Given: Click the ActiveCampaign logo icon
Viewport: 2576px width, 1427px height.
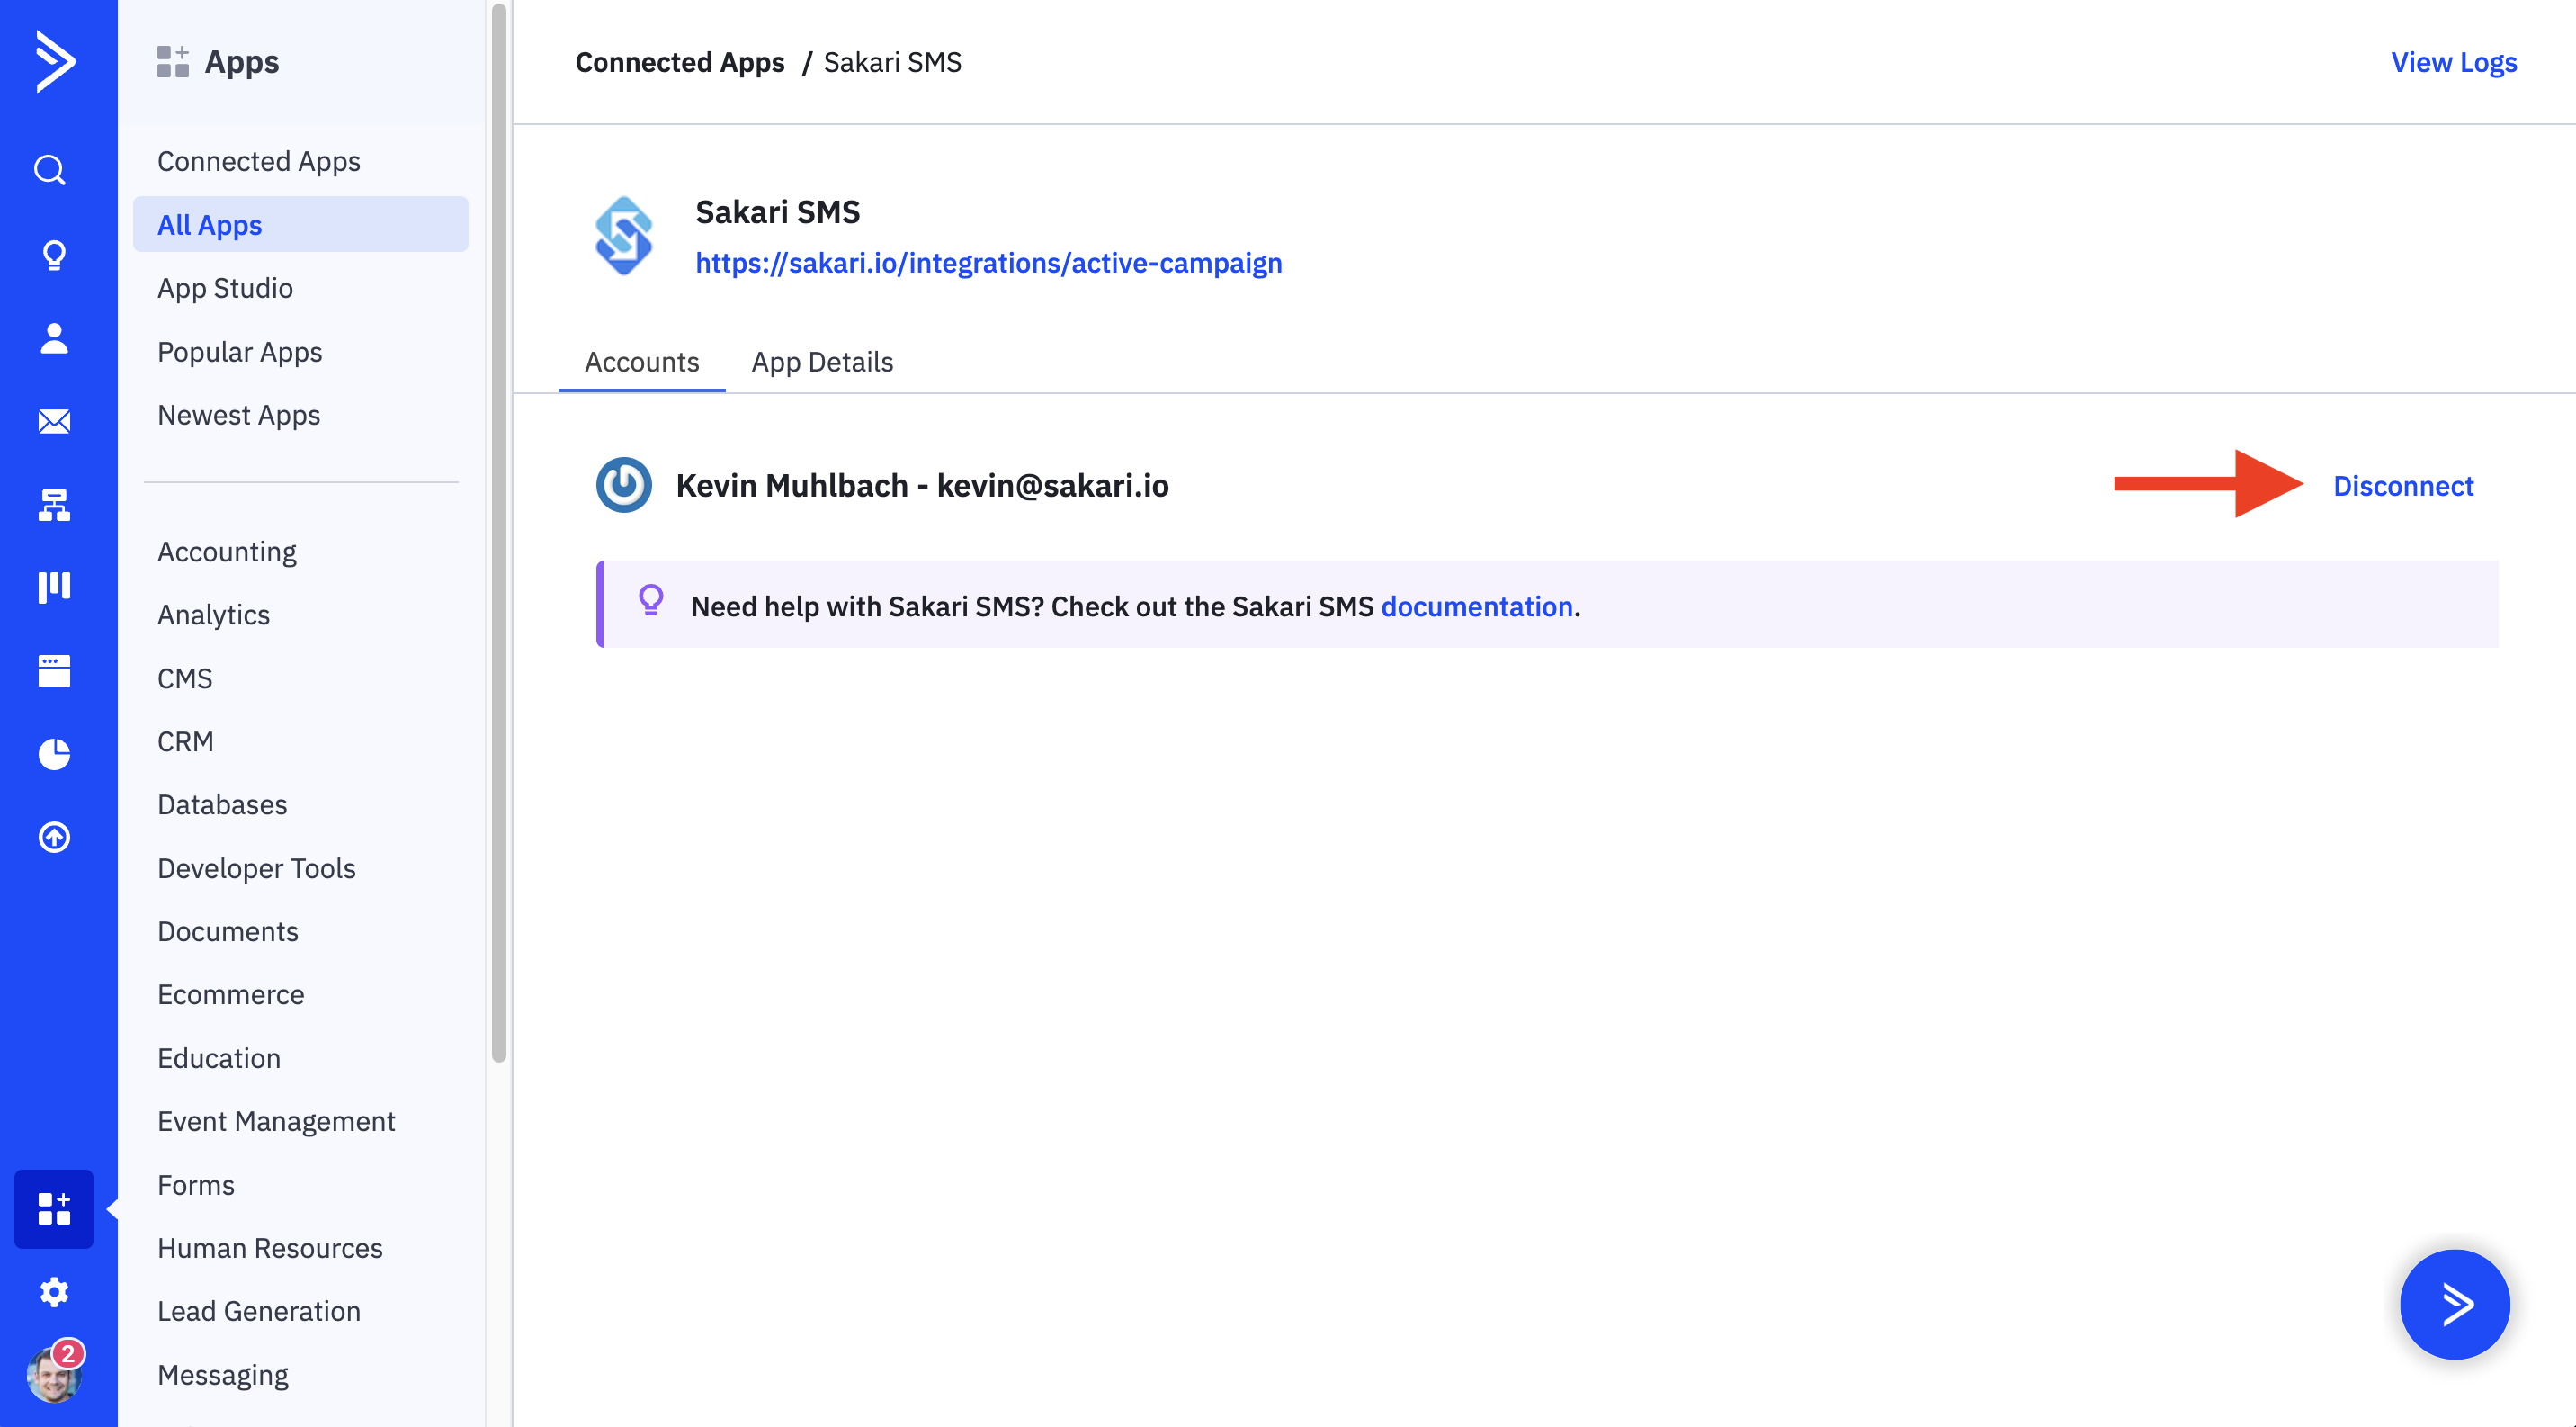Looking at the screenshot, I should pyautogui.click(x=55, y=62).
